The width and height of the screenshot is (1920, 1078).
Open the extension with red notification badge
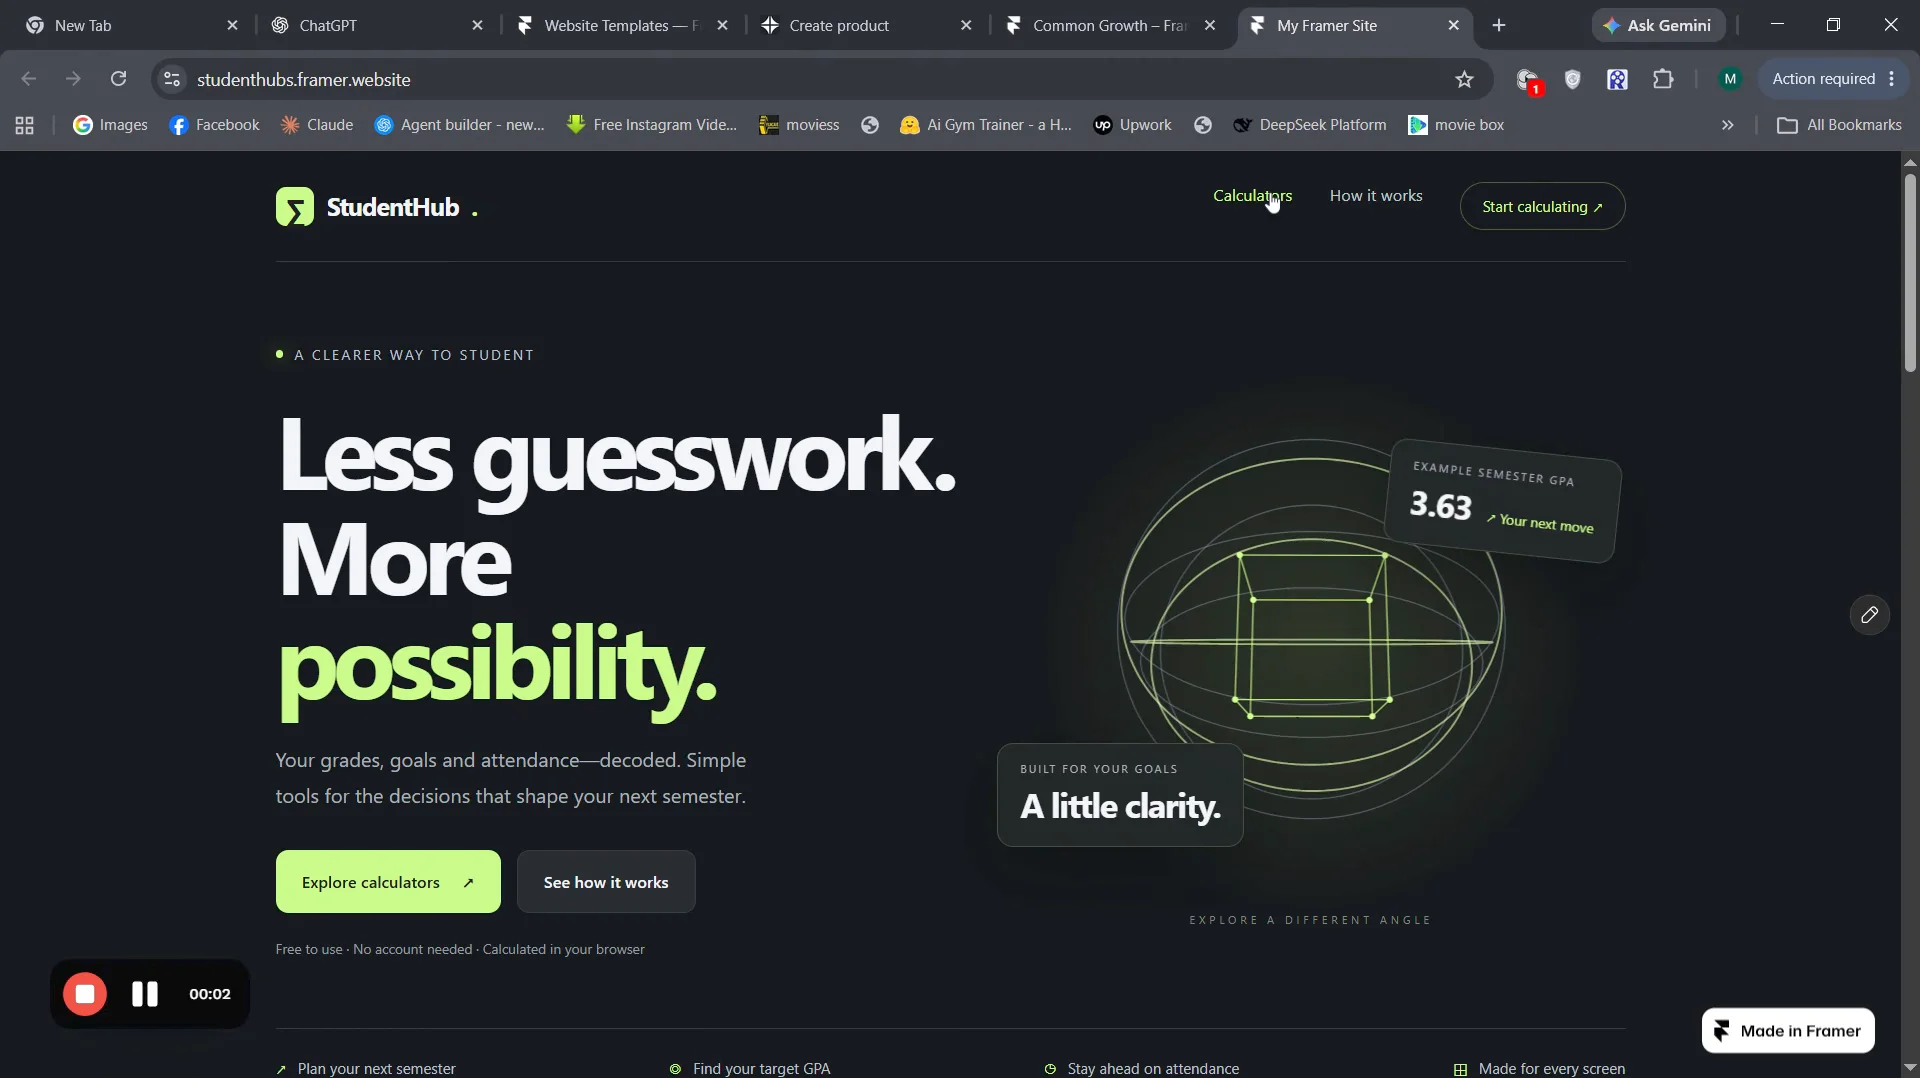(1528, 80)
